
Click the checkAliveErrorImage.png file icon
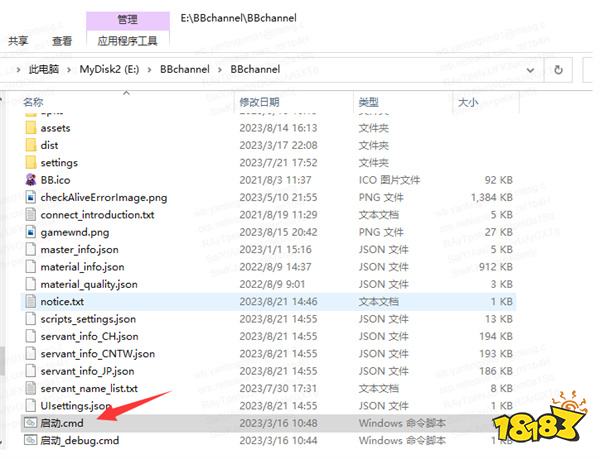[x=30, y=197]
